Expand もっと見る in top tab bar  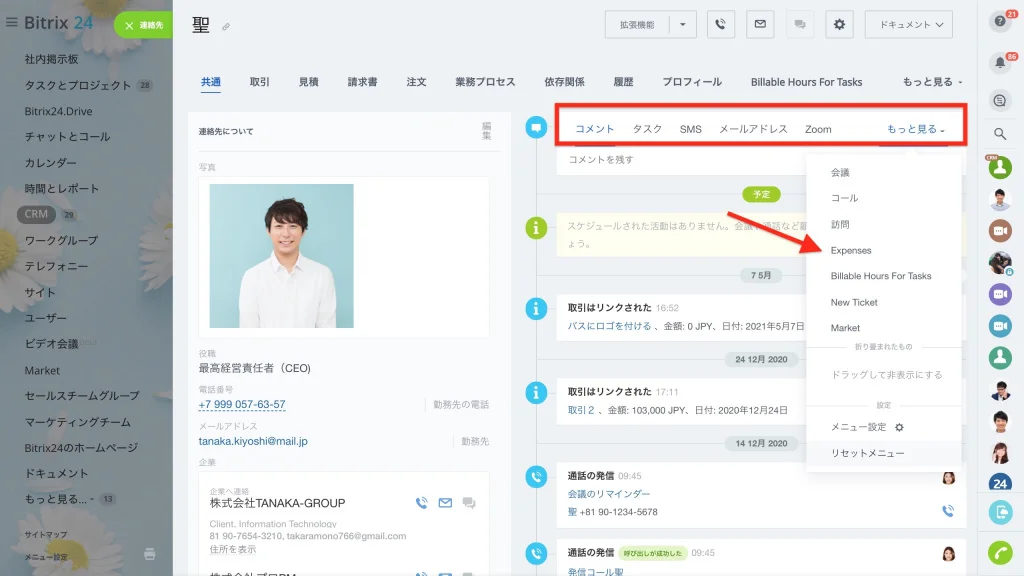(933, 82)
